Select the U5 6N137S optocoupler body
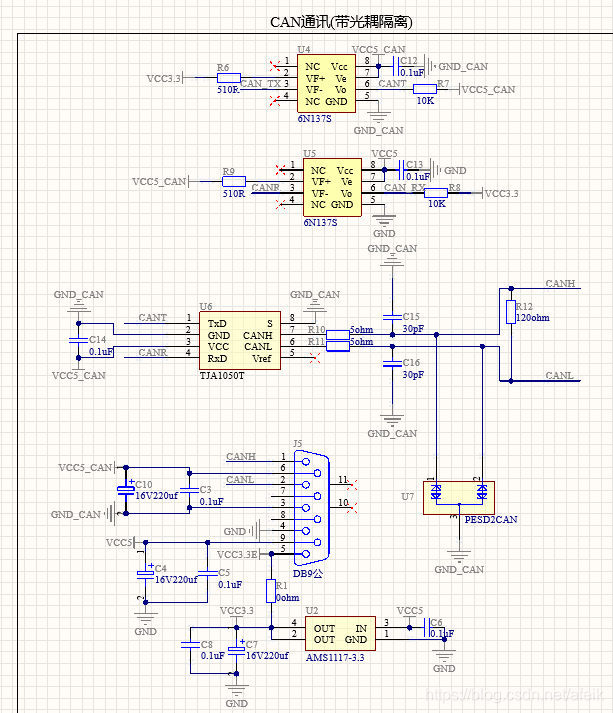 click(332, 187)
